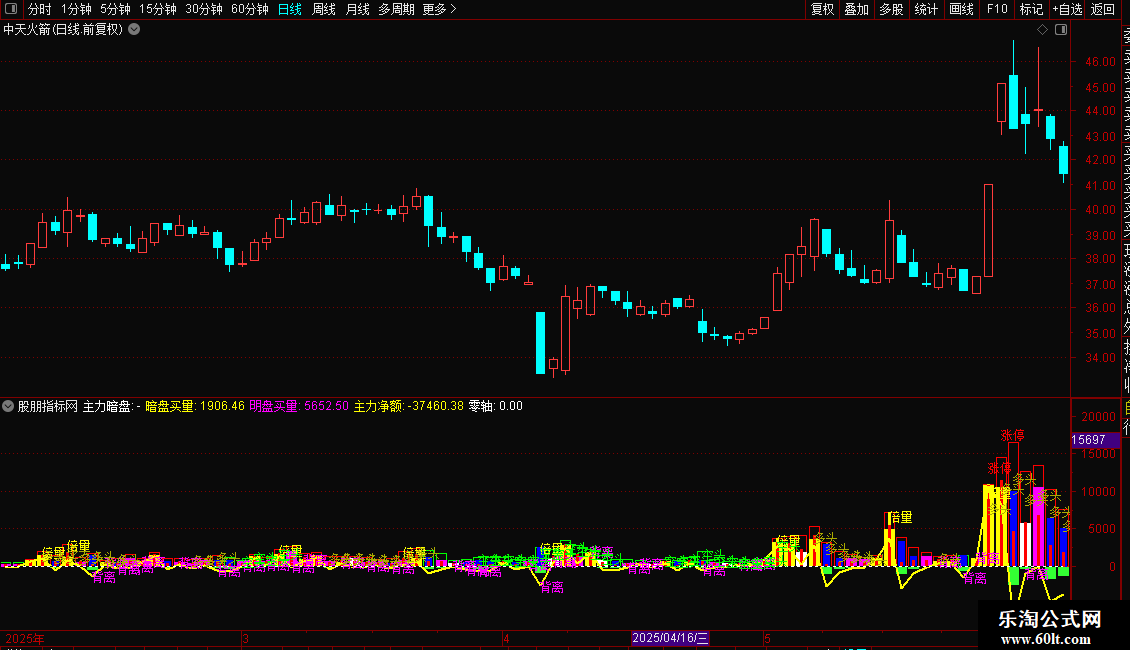Select the 1分钟 timeframe
The height and width of the screenshot is (650, 1130).
coord(76,9)
